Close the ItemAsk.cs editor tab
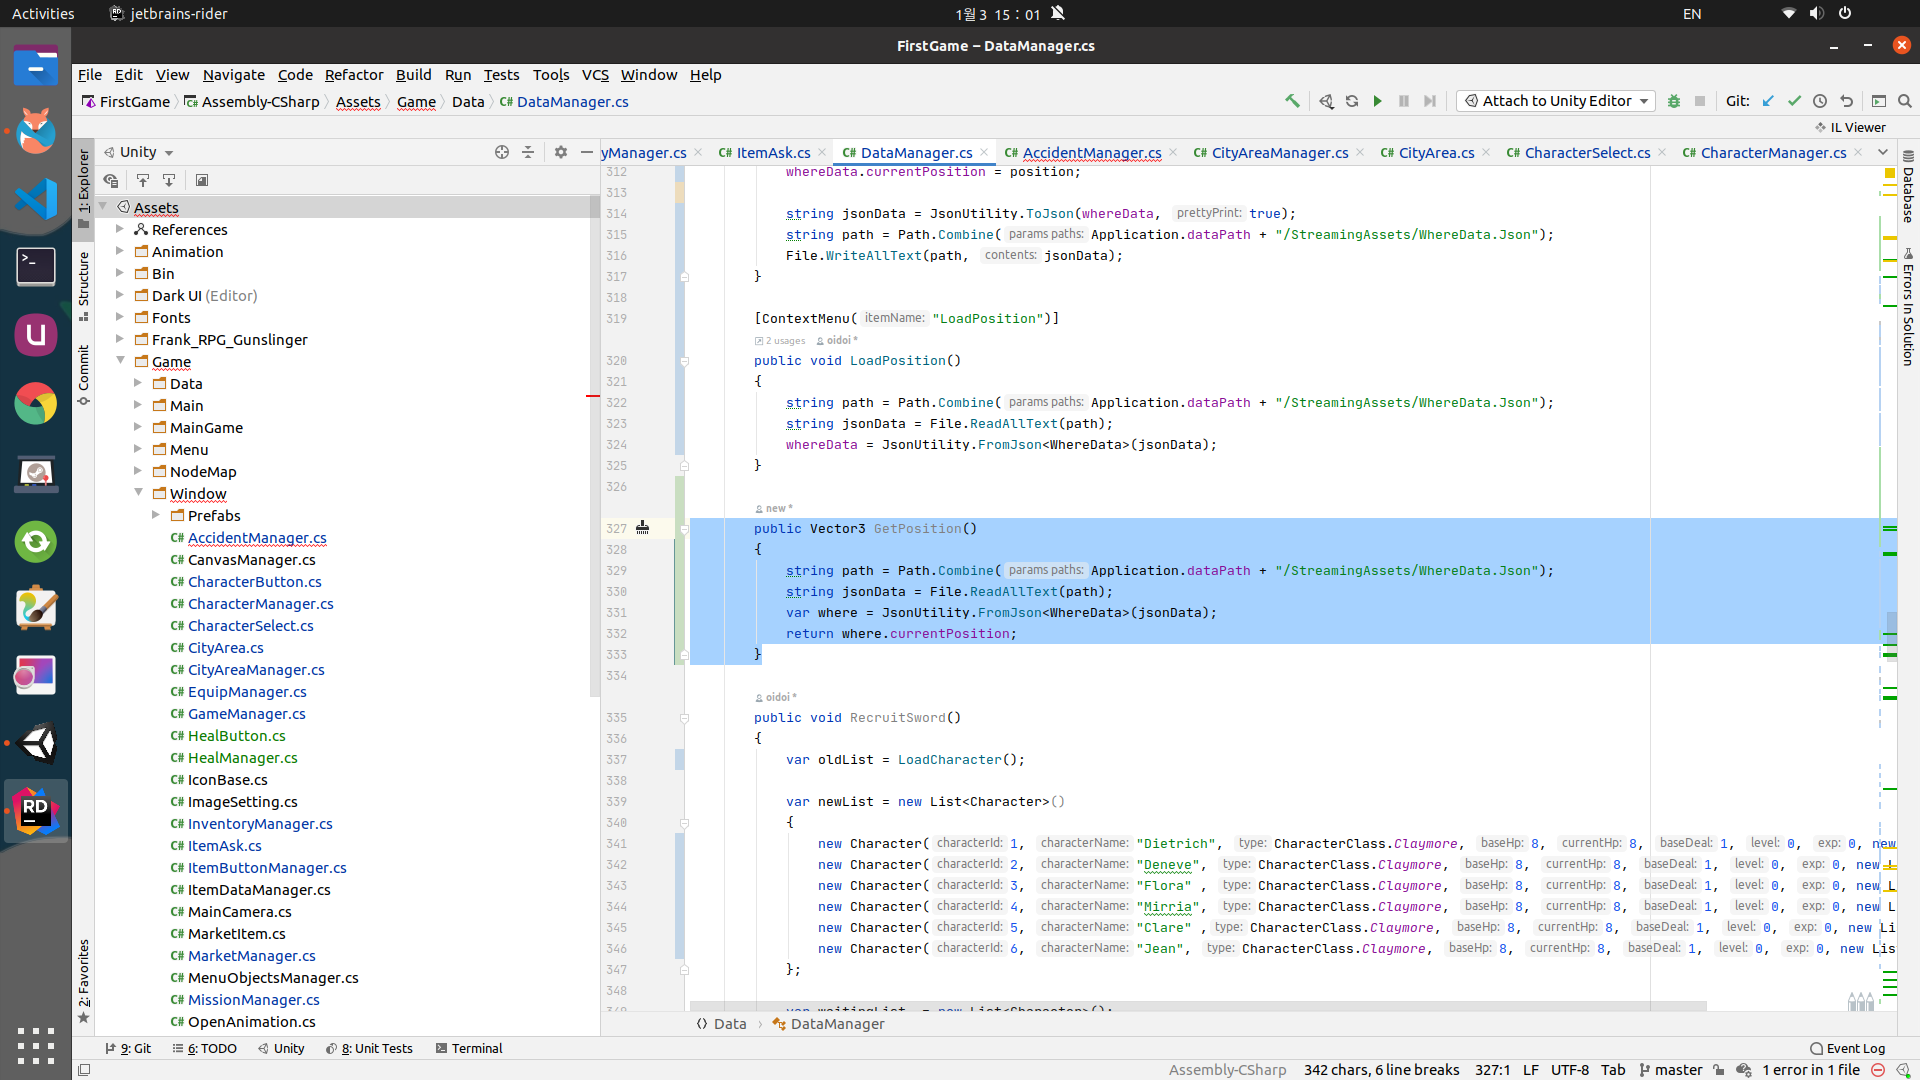 click(822, 152)
